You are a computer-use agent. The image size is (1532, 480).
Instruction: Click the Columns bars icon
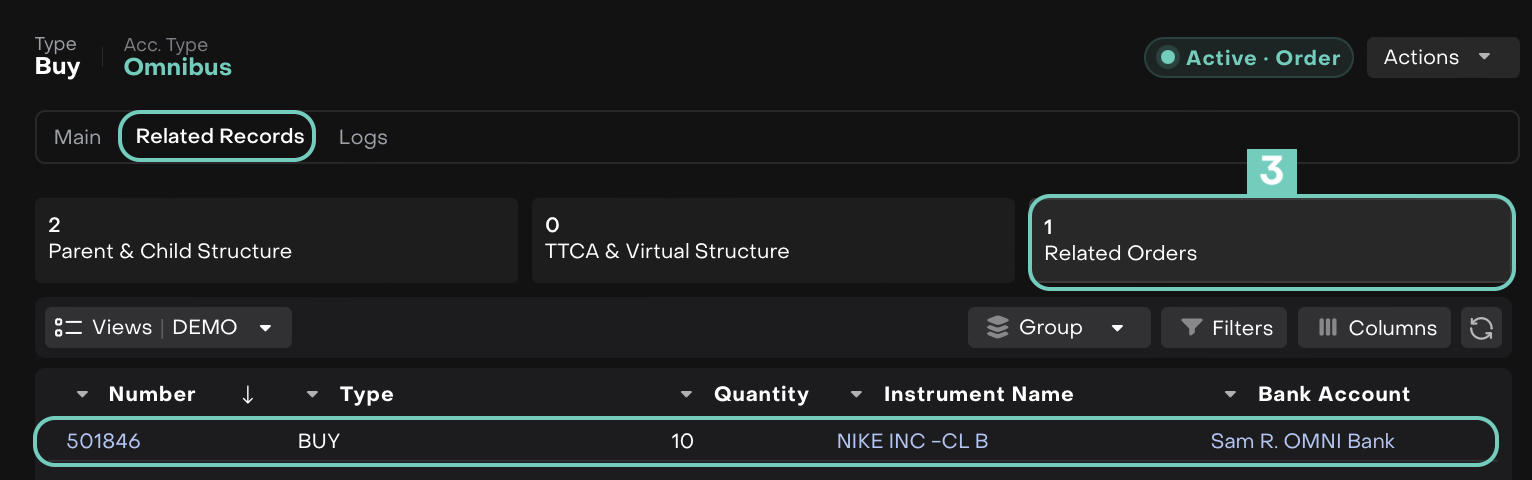point(1328,328)
